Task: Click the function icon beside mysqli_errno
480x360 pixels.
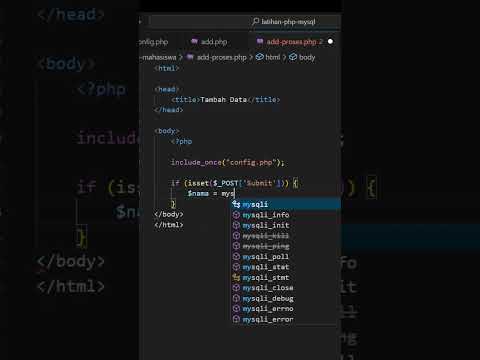Action: point(236,309)
